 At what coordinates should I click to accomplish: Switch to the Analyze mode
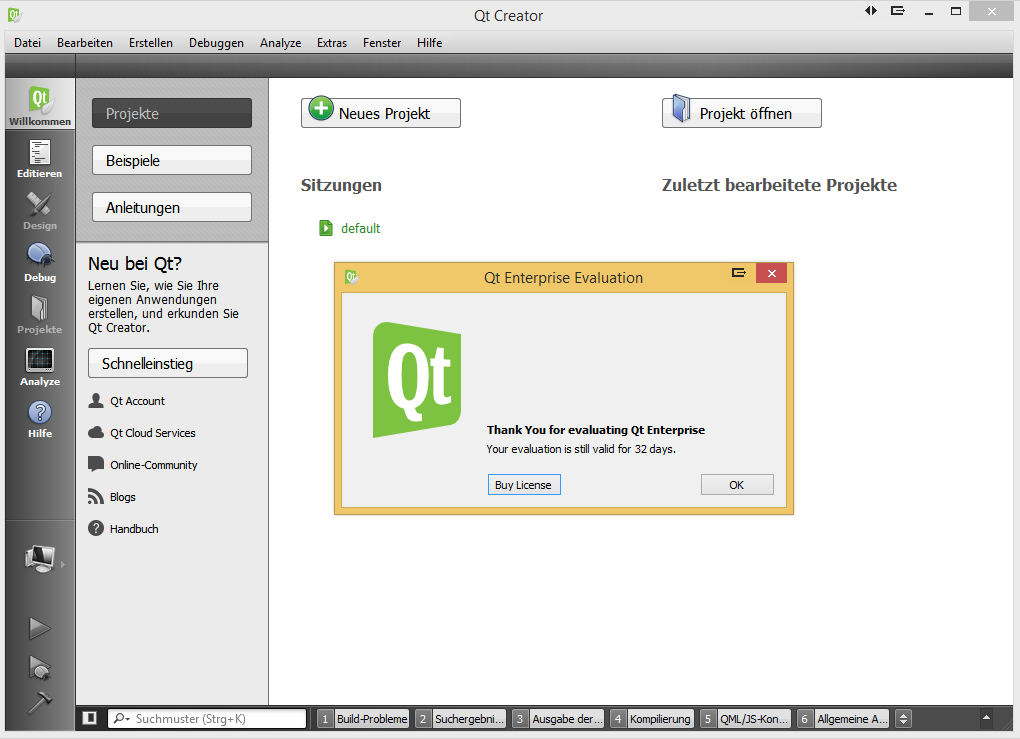40,368
